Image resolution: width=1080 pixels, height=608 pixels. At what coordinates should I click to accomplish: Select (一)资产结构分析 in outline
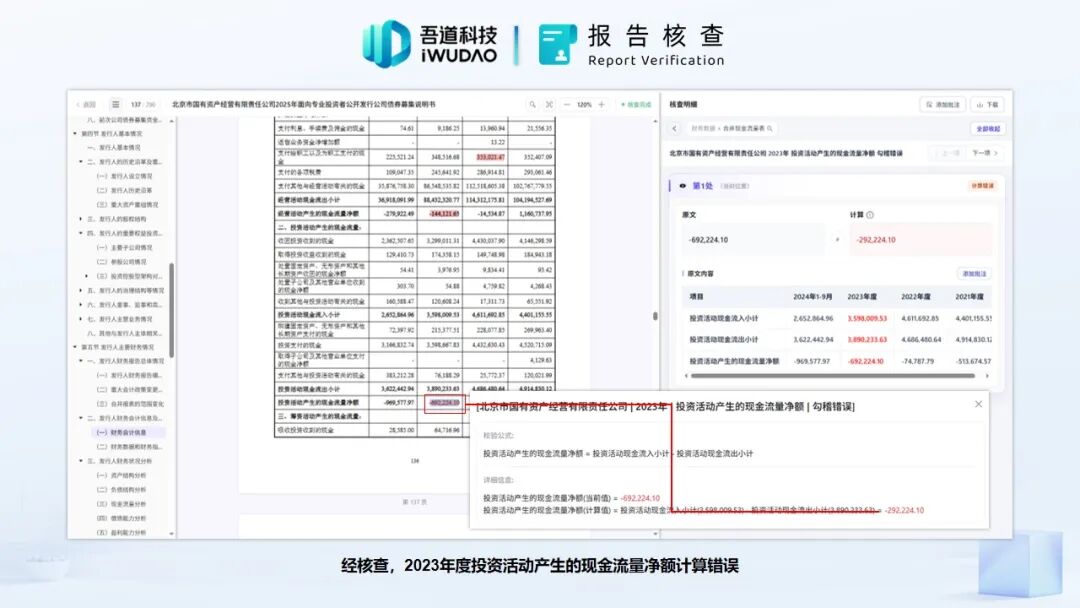click(121, 476)
